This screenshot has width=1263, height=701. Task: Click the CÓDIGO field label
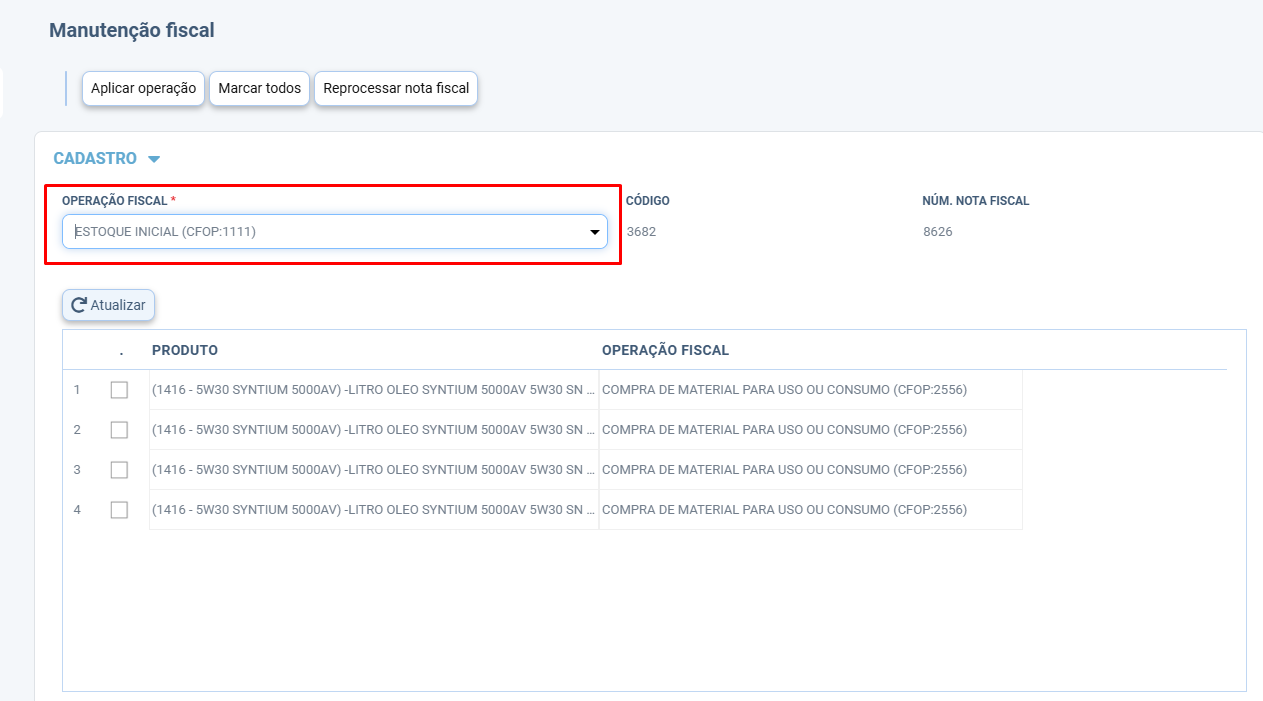click(x=648, y=201)
